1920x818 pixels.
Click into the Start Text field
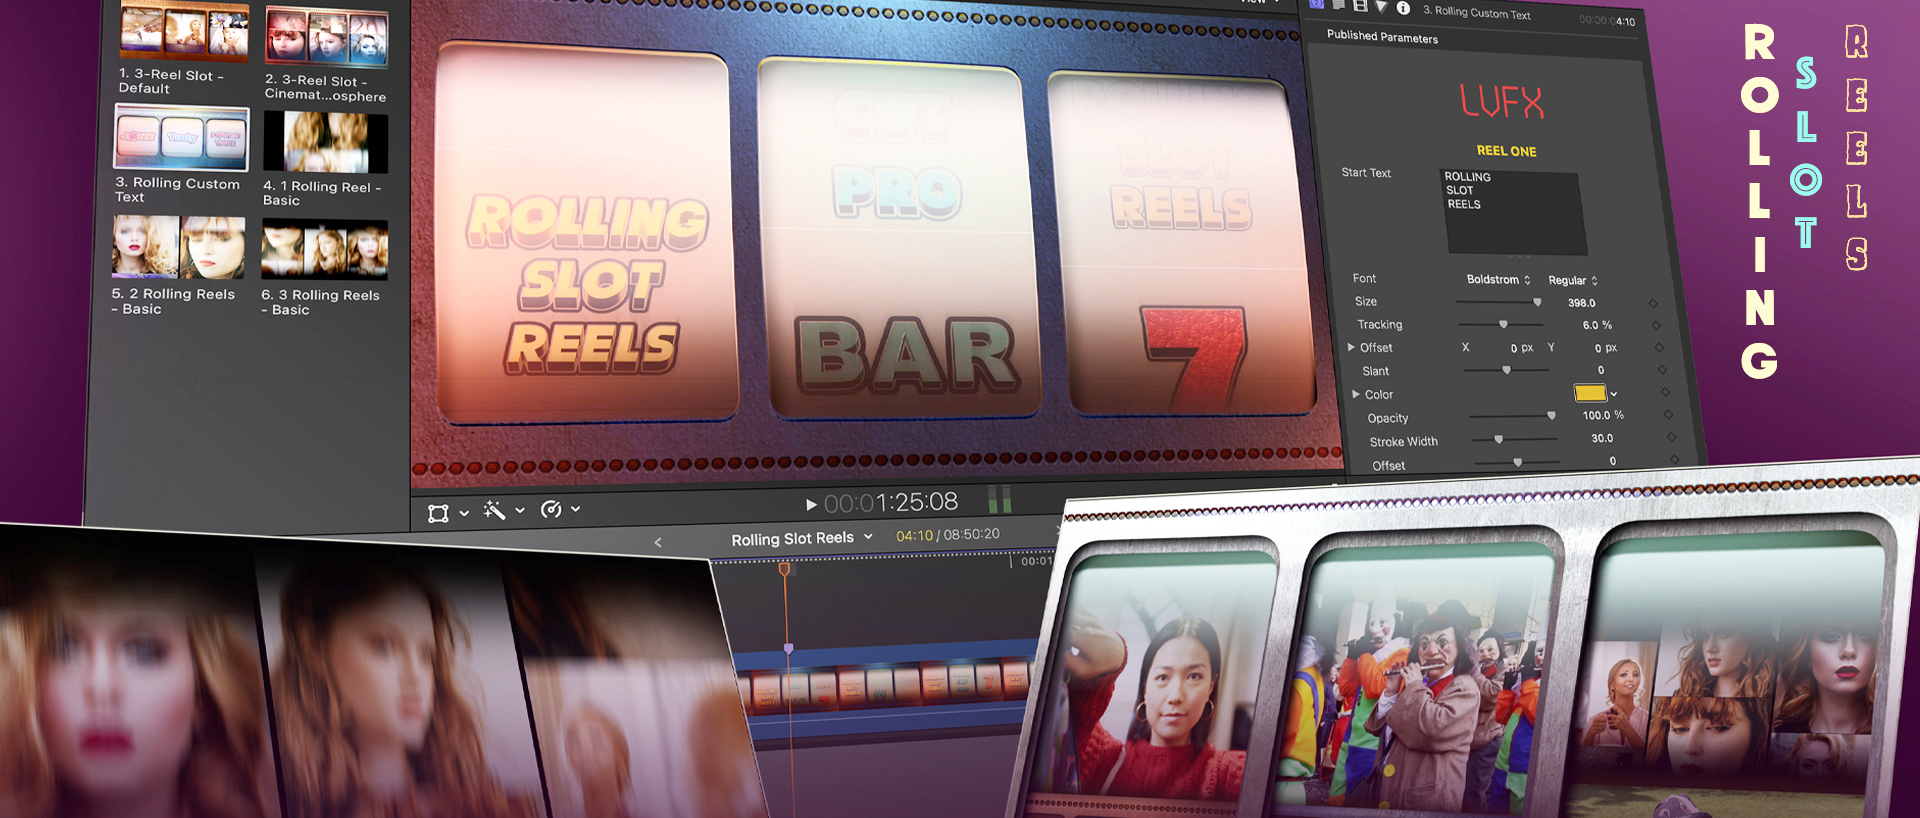[x=1512, y=213]
